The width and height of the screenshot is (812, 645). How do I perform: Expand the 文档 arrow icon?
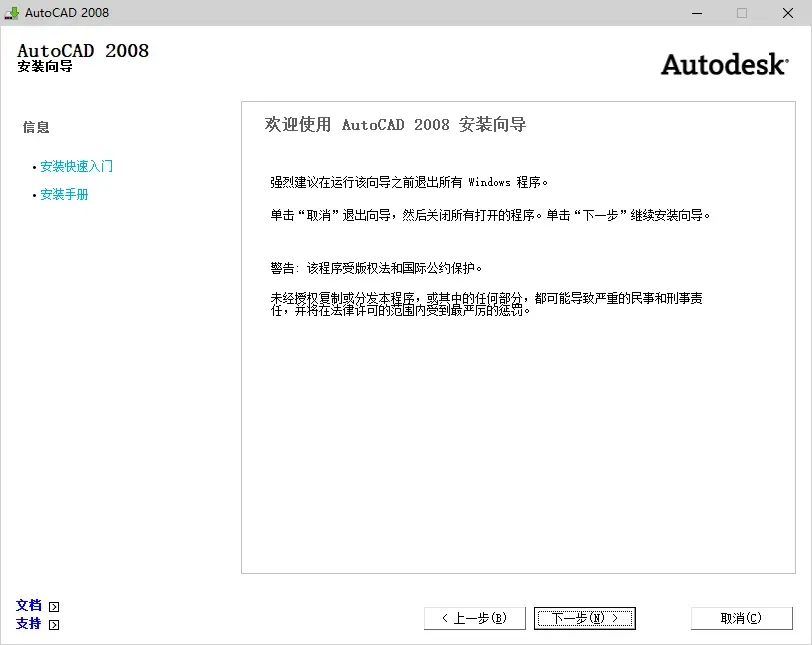[54, 607]
